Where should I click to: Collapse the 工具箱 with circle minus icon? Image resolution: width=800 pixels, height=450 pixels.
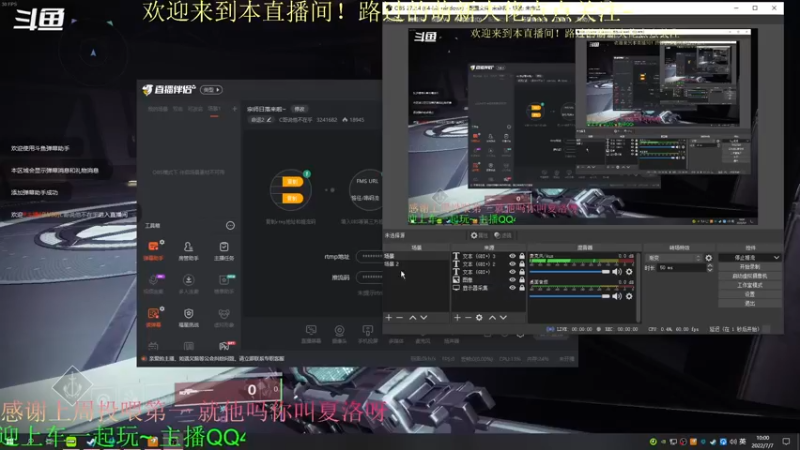[231, 226]
